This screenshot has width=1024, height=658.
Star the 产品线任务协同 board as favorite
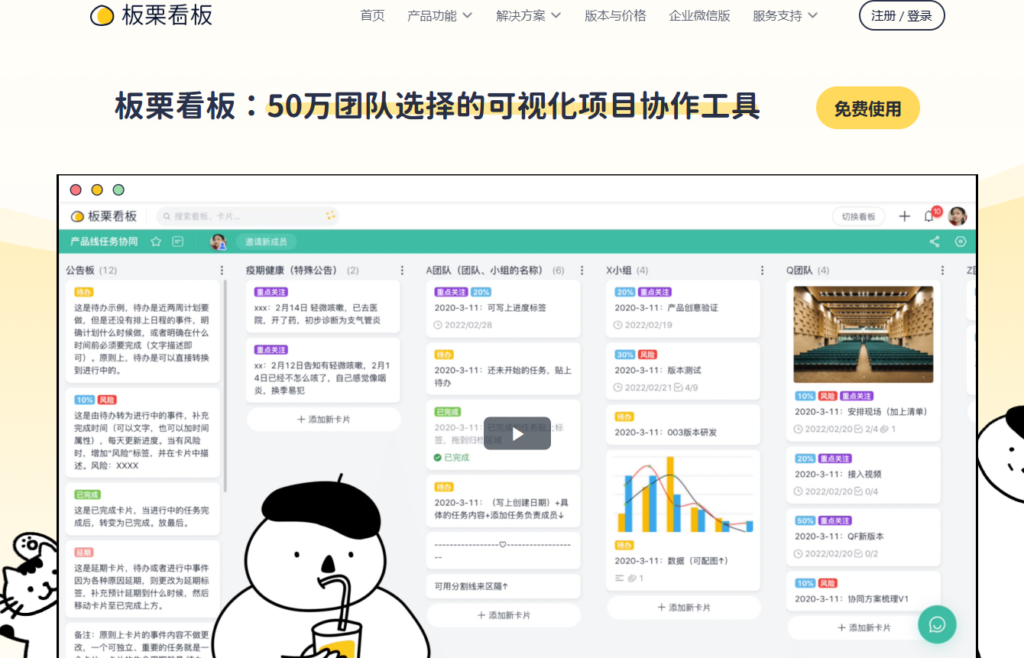tap(156, 240)
